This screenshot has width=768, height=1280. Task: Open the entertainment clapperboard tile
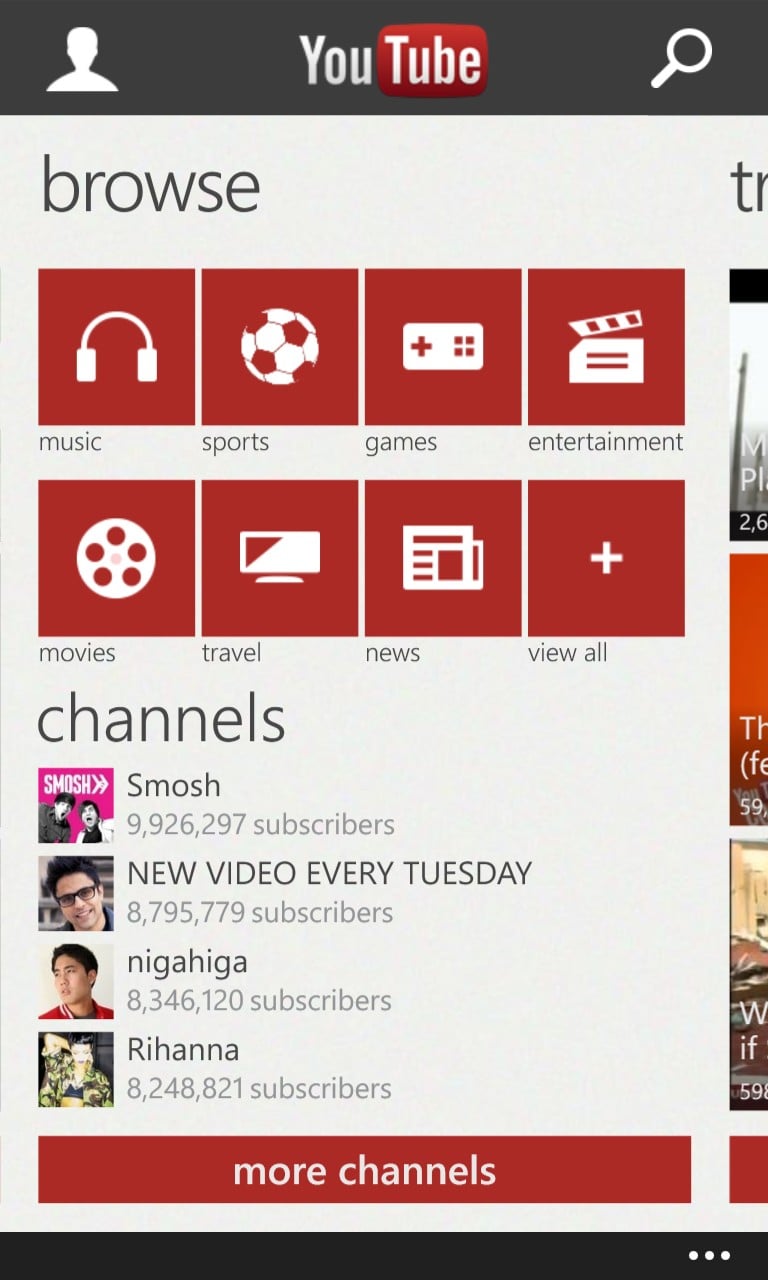pyautogui.click(x=606, y=347)
